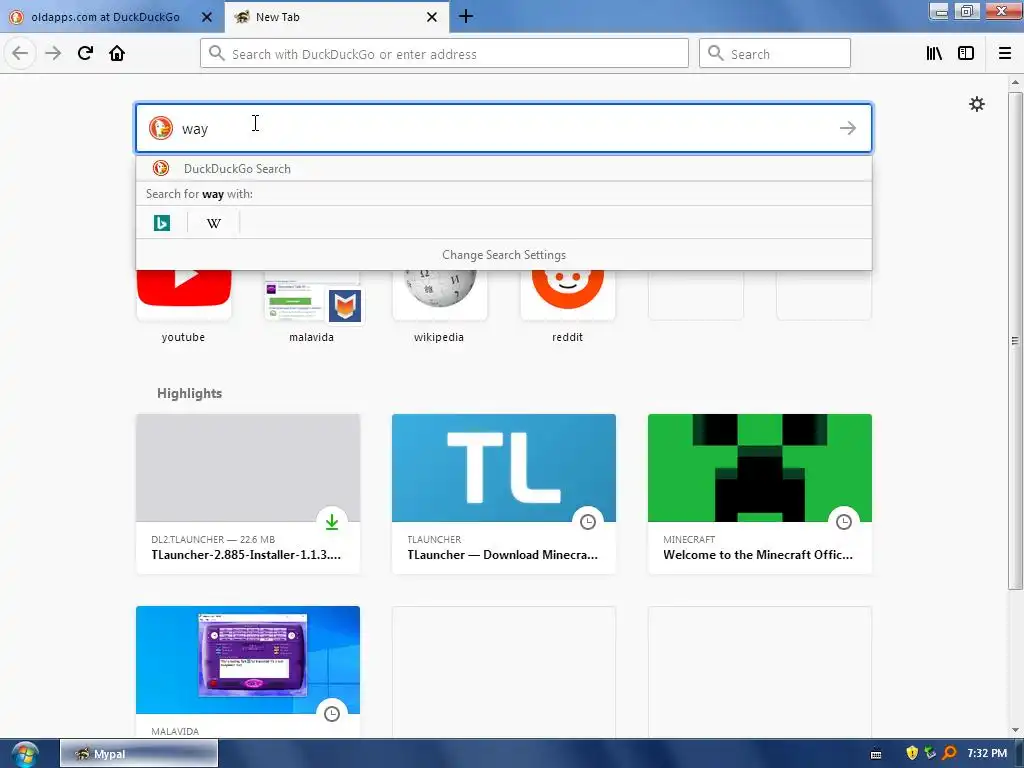The height and width of the screenshot is (768, 1024).
Task: Open the reddit top site tile
Action: click(568, 307)
